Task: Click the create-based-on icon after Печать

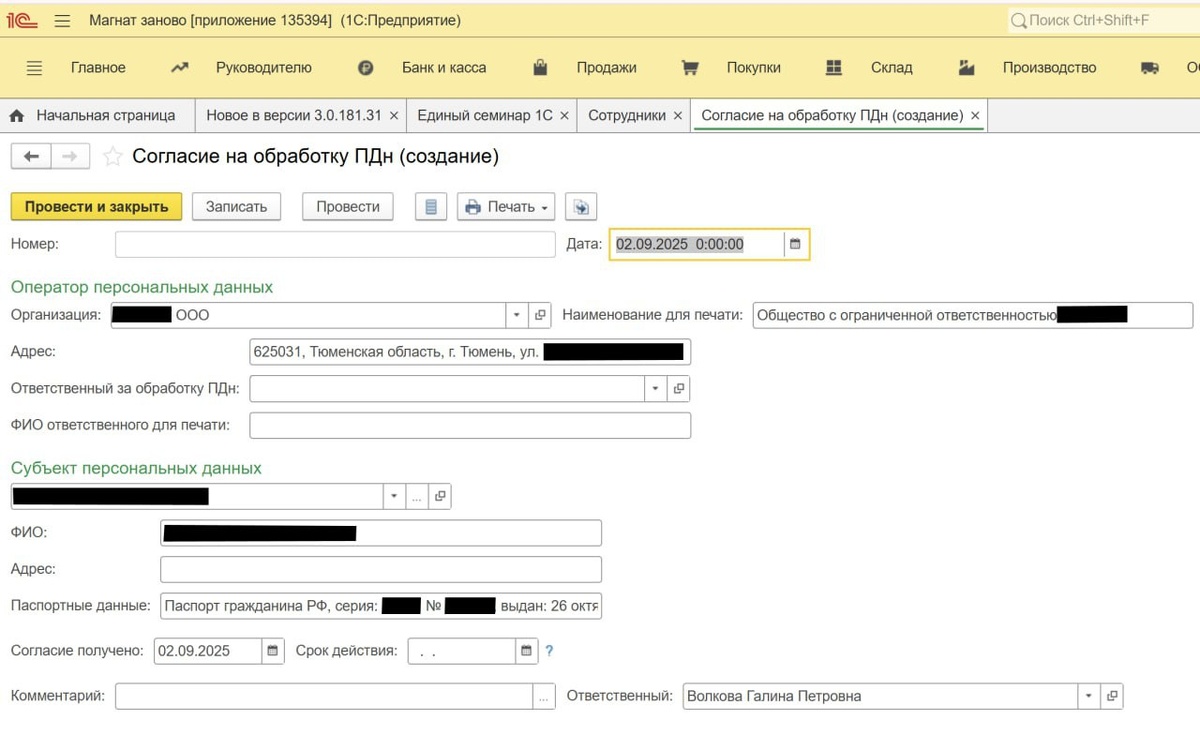Action: pyautogui.click(x=581, y=207)
